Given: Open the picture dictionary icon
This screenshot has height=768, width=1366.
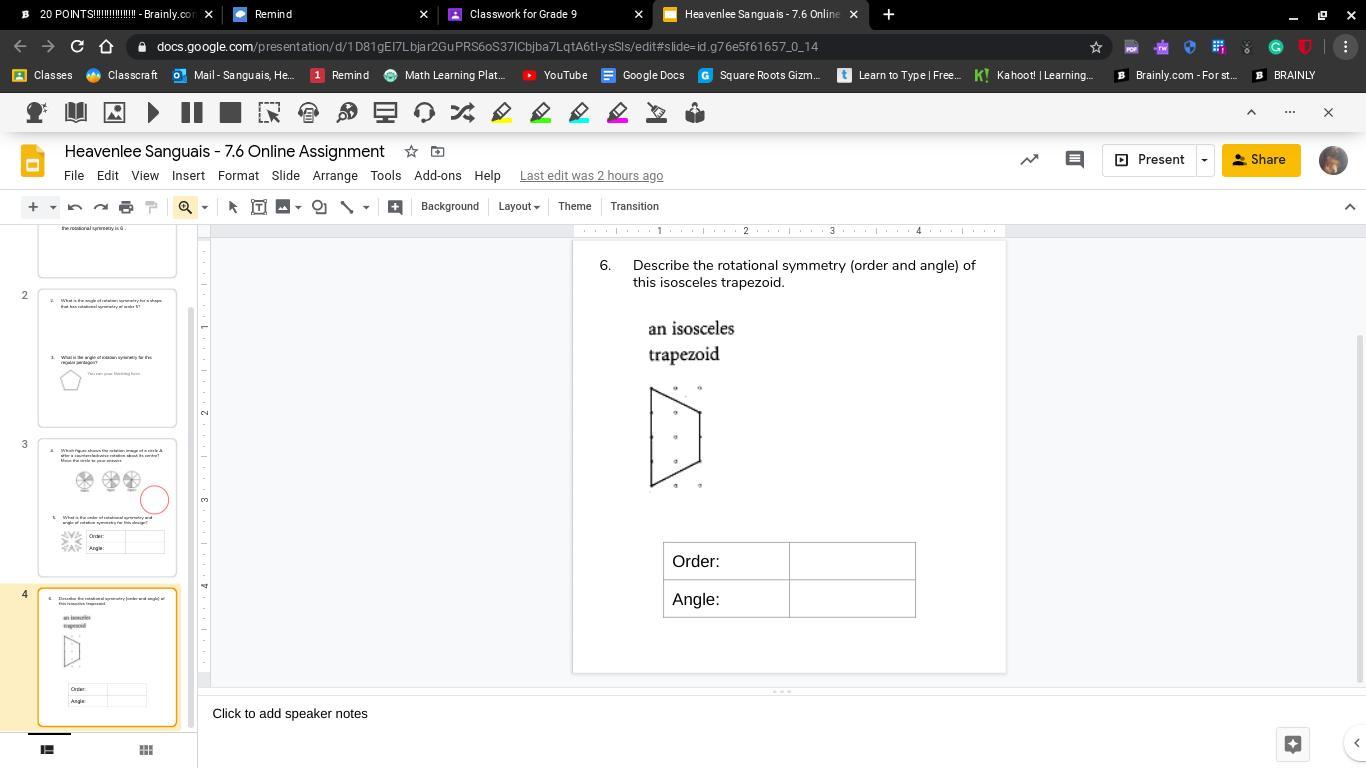Looking at the screenshot, I should point(114,113).
